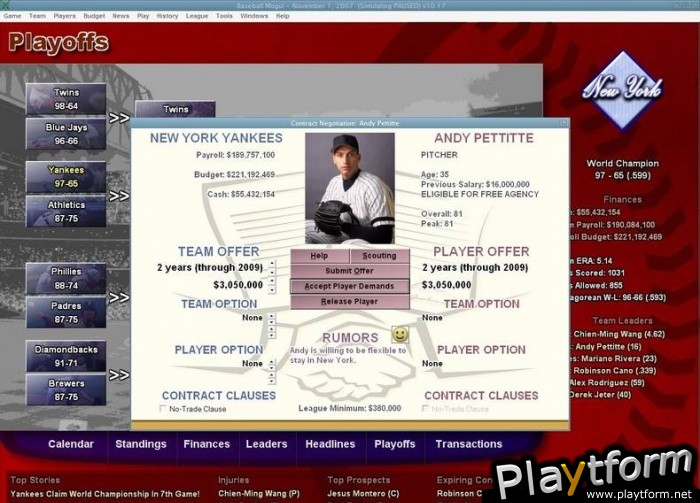This screenshot has height=503, width=700.
Task: Decrease team offer contract years
Action: [272, 271]
